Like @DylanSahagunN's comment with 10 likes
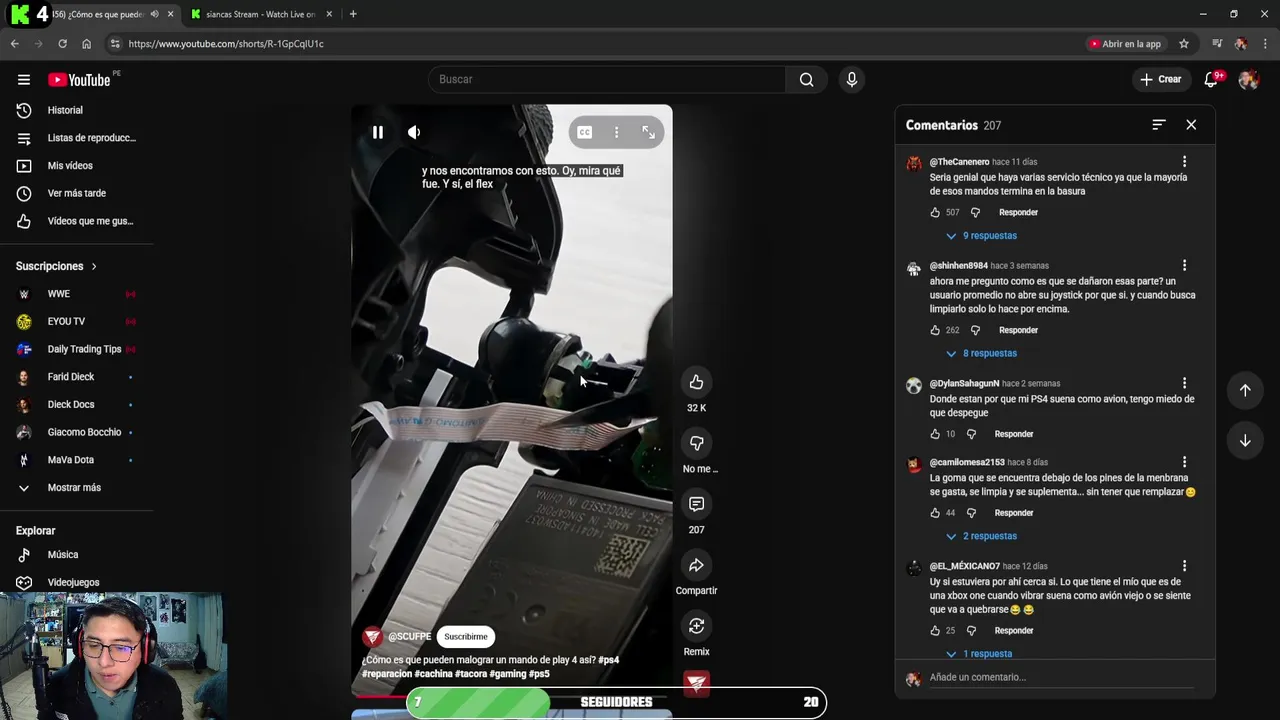This screenshot has height=720, width=1280. (935, 434)
